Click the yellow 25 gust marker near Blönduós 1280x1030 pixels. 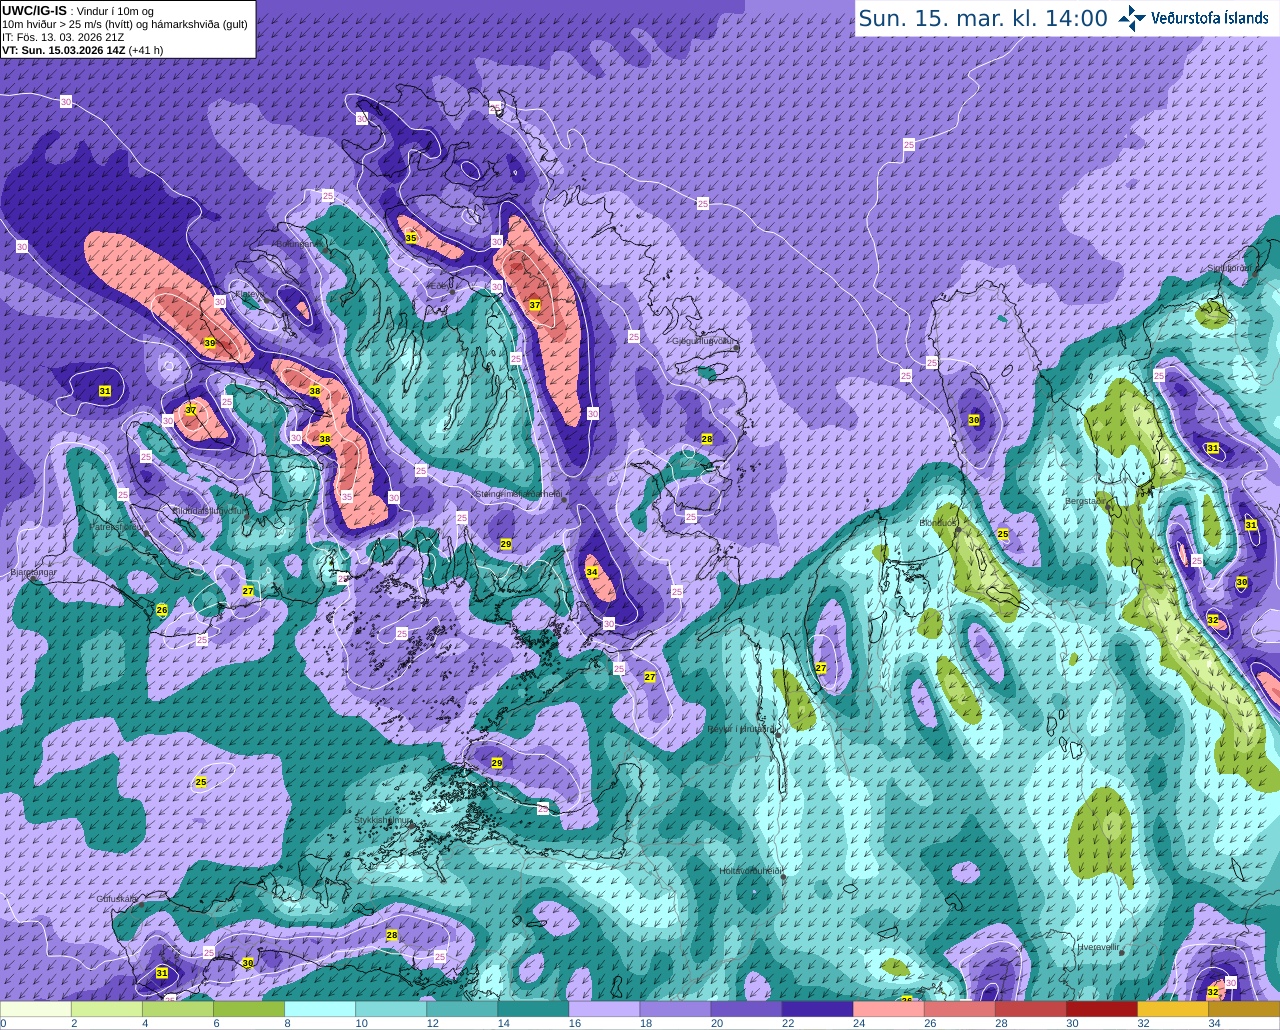point(1003,534)
